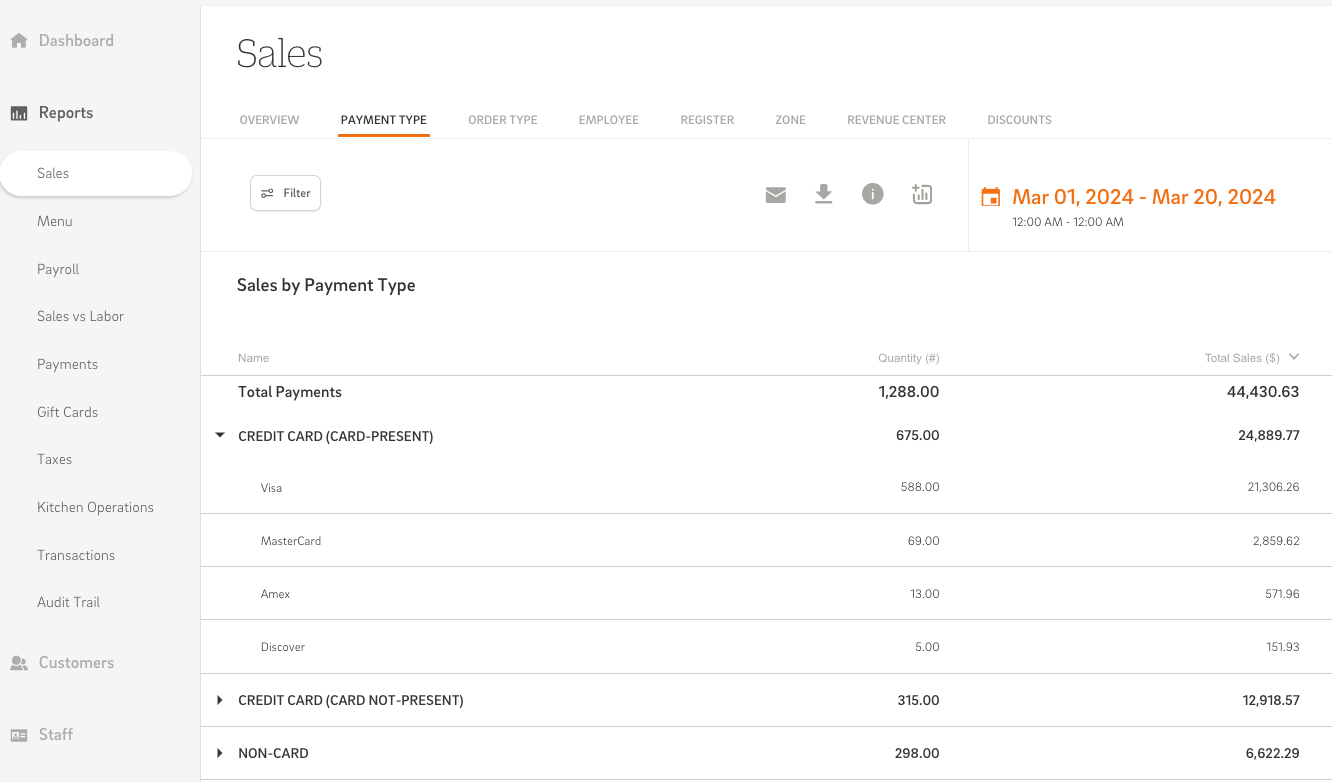
Task: Click the Total Payments quantity 1,288.00
Action: [909, 392]
